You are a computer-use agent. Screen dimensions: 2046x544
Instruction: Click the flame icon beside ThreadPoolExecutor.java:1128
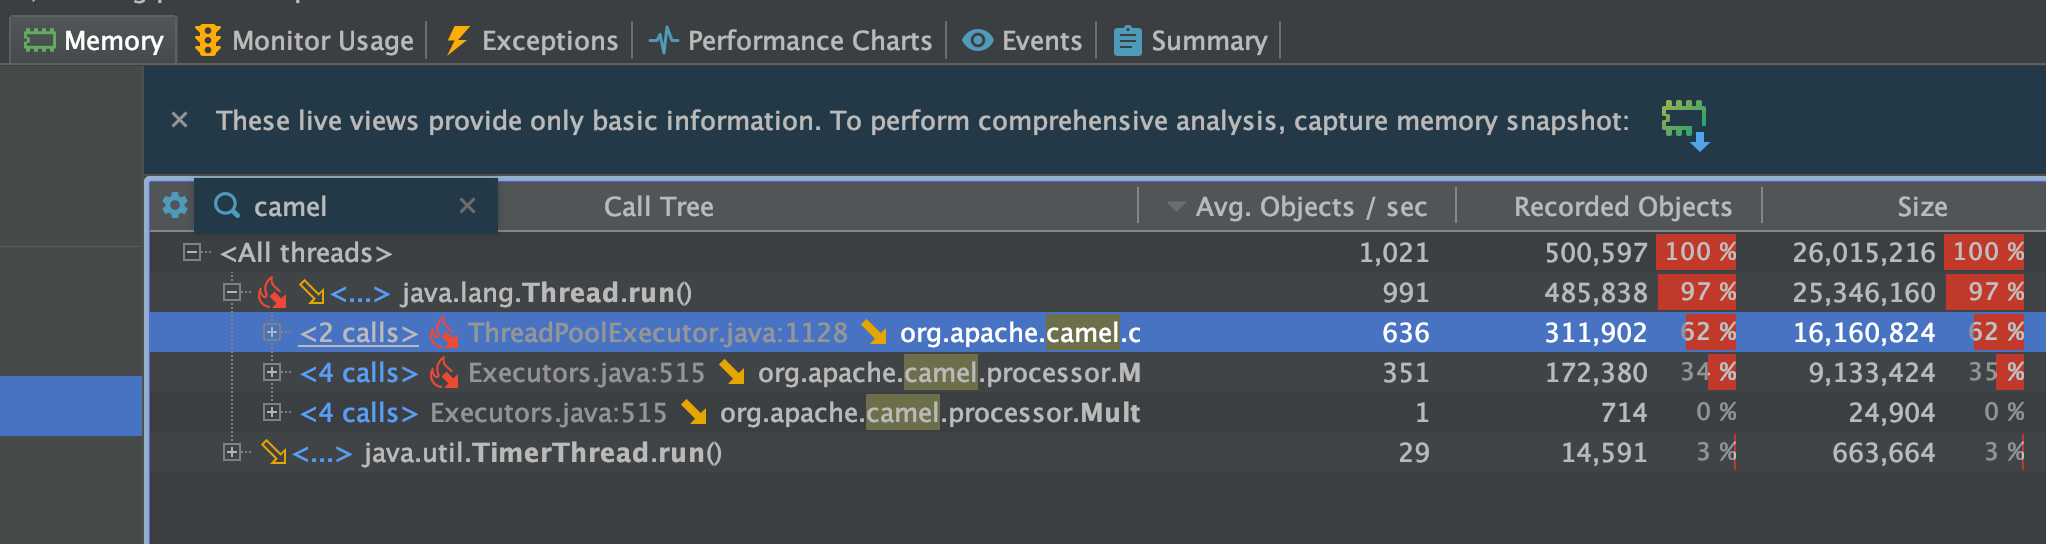click(x=444, y=333)
